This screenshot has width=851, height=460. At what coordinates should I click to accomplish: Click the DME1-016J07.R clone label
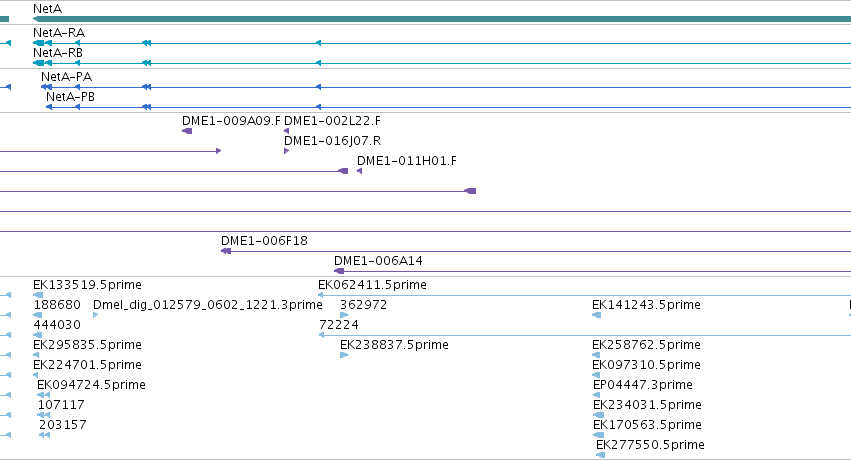click(332, 141)
